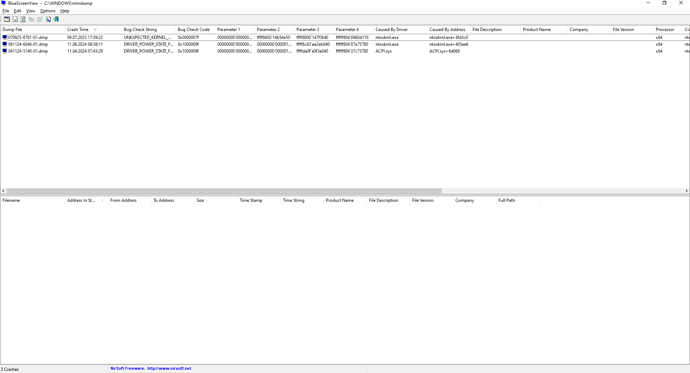Open the File menu
690x373 pixels.
pyautogui.click(x=6, y=11)
